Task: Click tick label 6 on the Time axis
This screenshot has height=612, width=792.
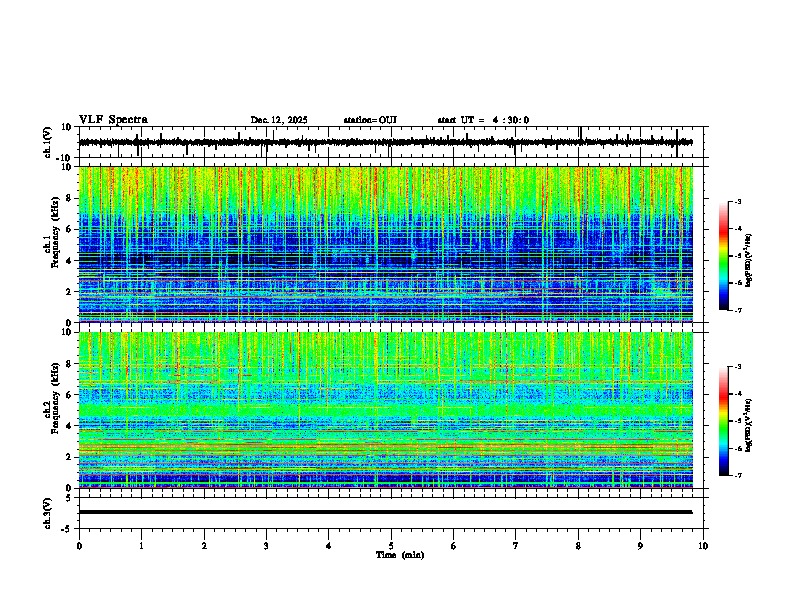Action: click(454, 546)
